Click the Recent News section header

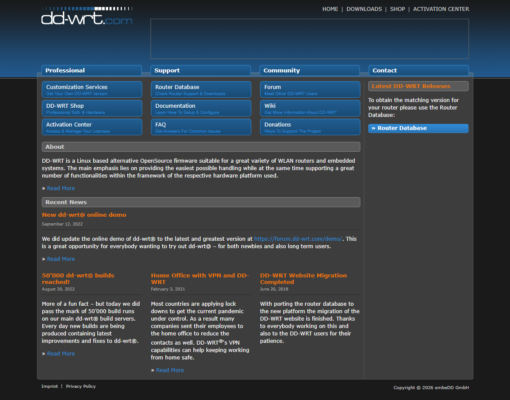coord(201,202)
